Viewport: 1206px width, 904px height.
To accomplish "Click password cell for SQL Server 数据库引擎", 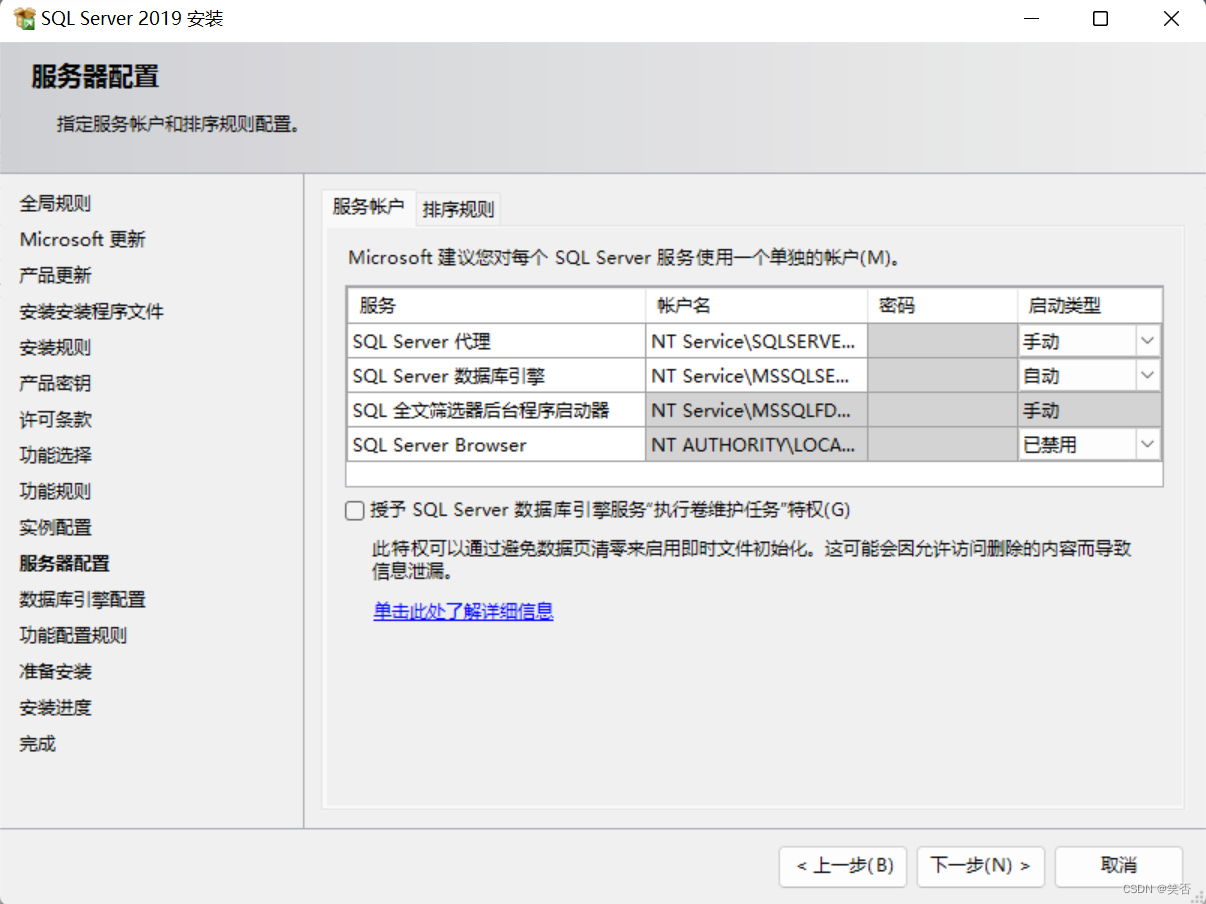I will coord(943,376).
